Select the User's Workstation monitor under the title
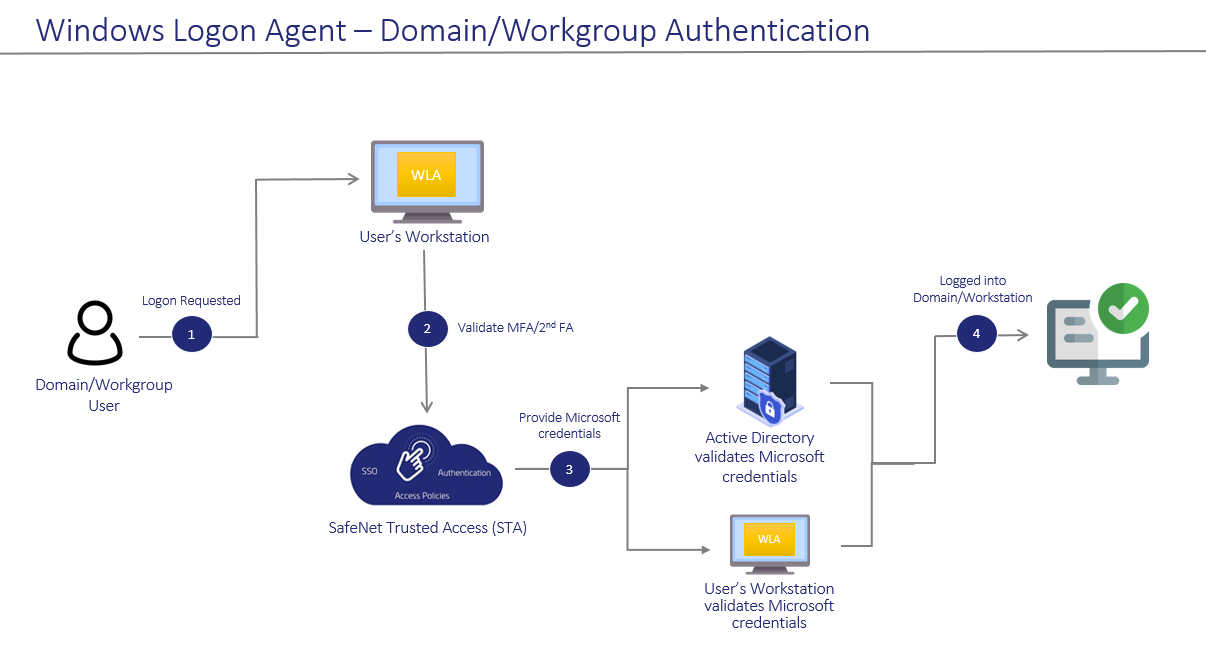 pyautogui.click(x=426, y=183)
